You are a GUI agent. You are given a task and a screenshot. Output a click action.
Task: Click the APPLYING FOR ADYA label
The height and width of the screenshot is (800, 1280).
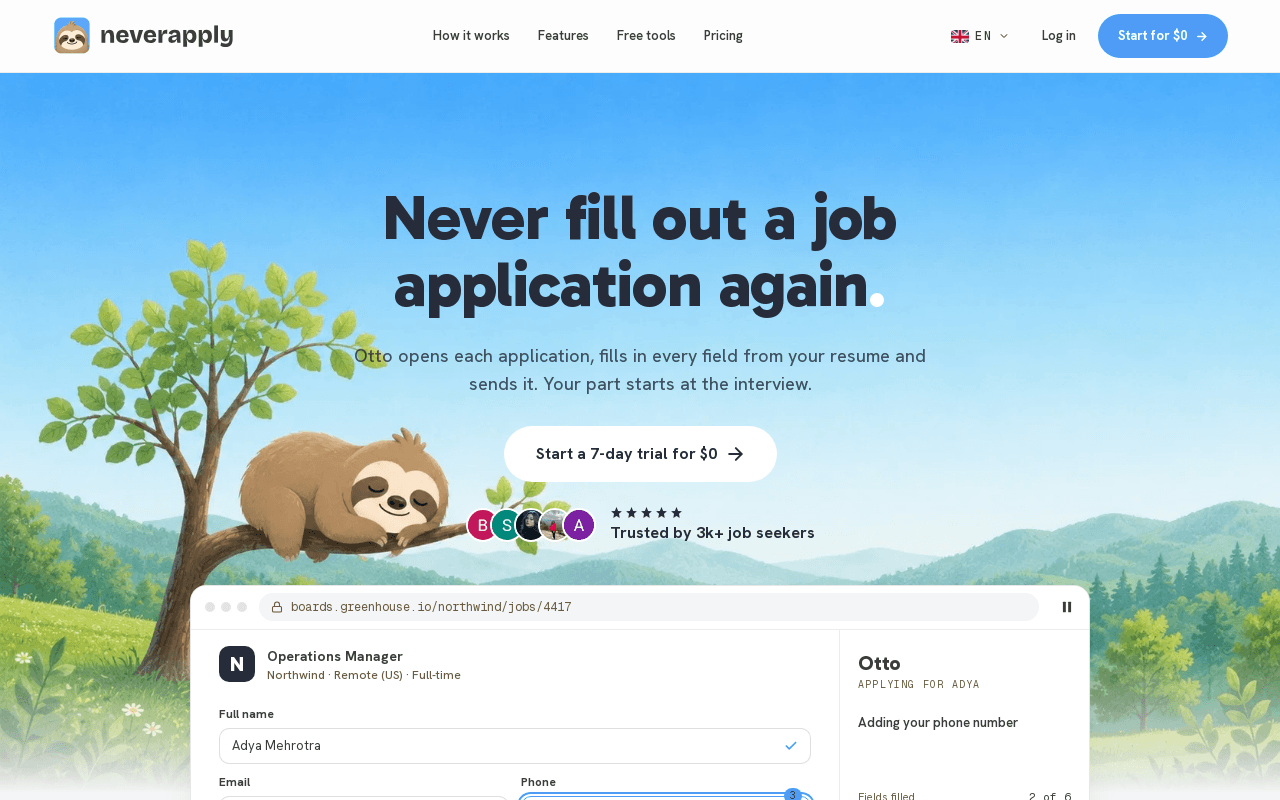click(x=919, y=685)
